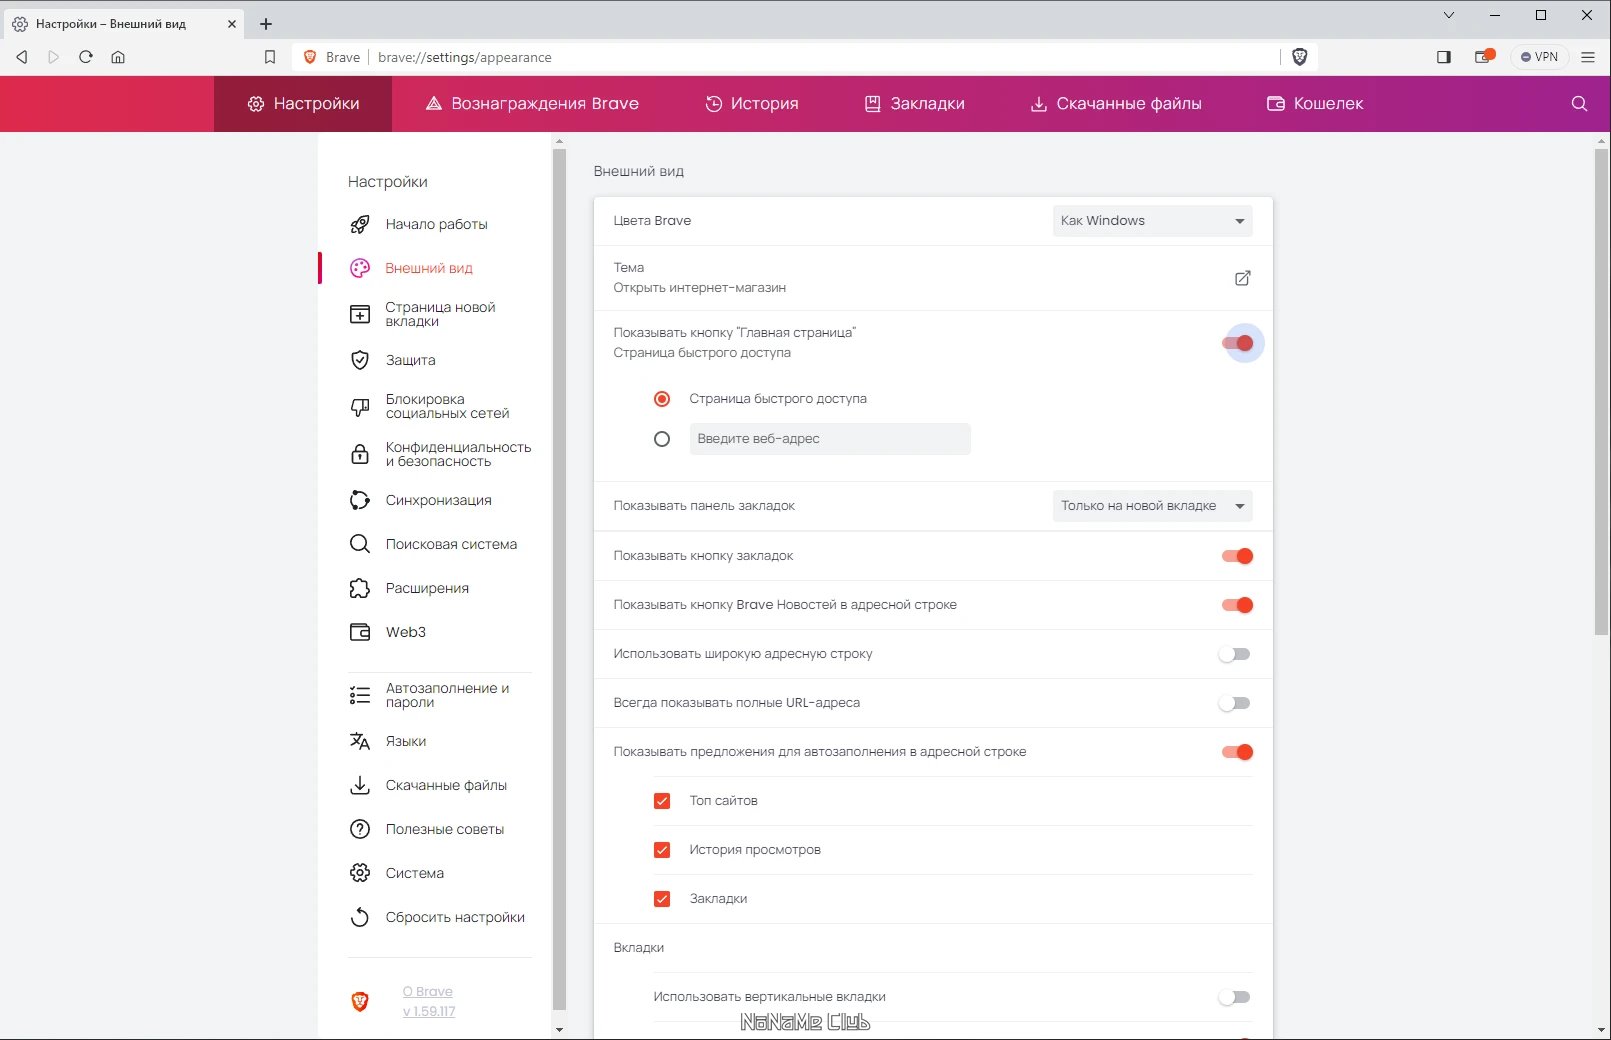Click the wallet icon for Web3

[x=360, y=632]
